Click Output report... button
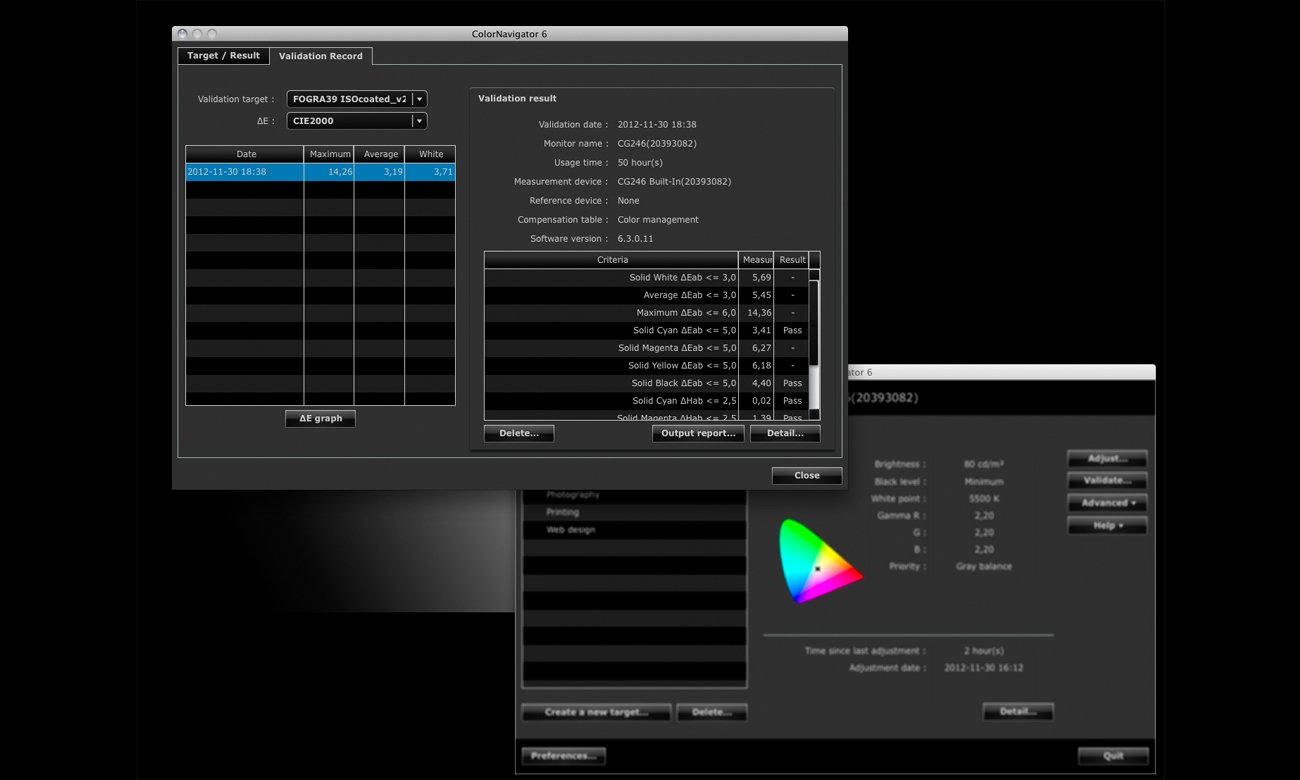This screenshot has height=780, width=1300. click(699, 434)
